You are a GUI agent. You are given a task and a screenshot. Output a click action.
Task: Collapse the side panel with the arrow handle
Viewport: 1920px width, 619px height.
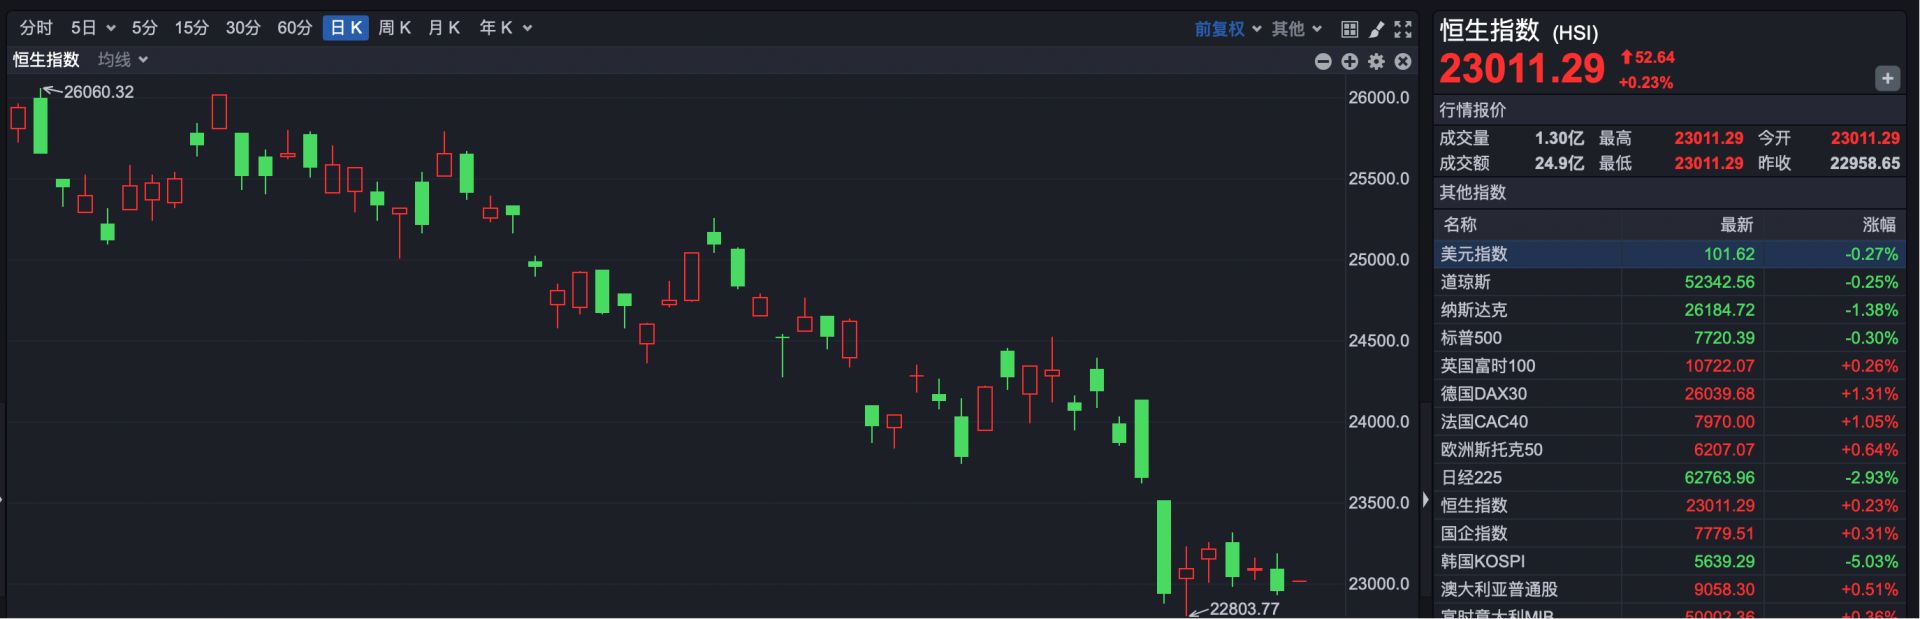[1425, 499]
